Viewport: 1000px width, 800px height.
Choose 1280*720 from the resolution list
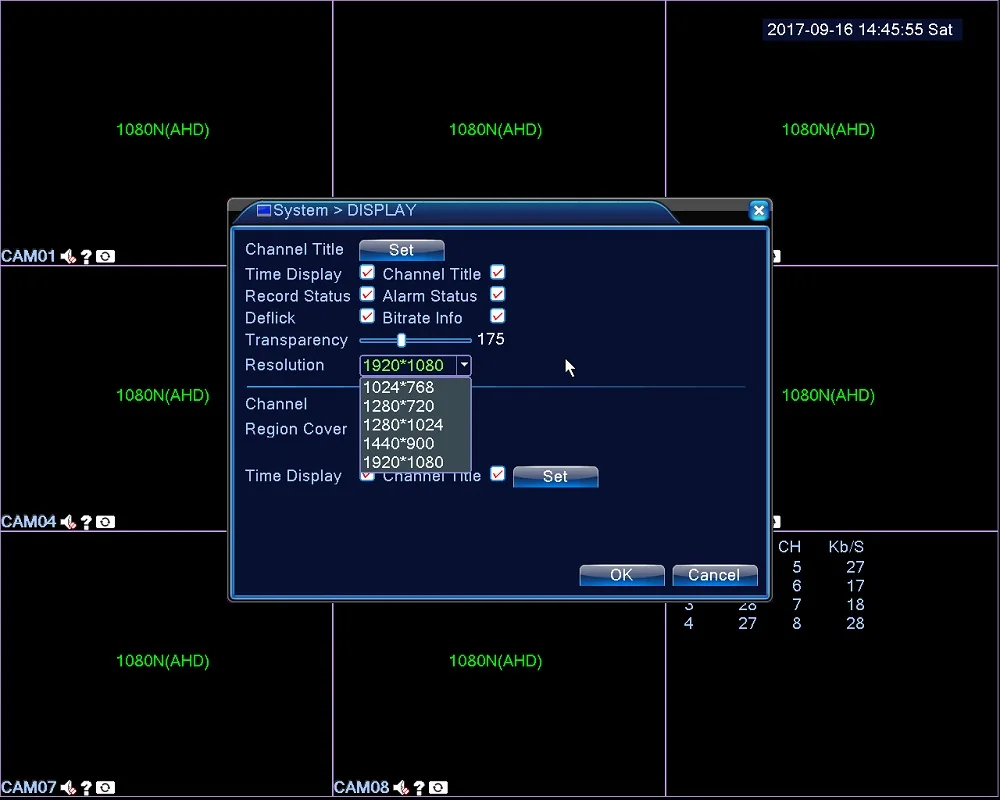pyautogui.click(x=415, y=406)
